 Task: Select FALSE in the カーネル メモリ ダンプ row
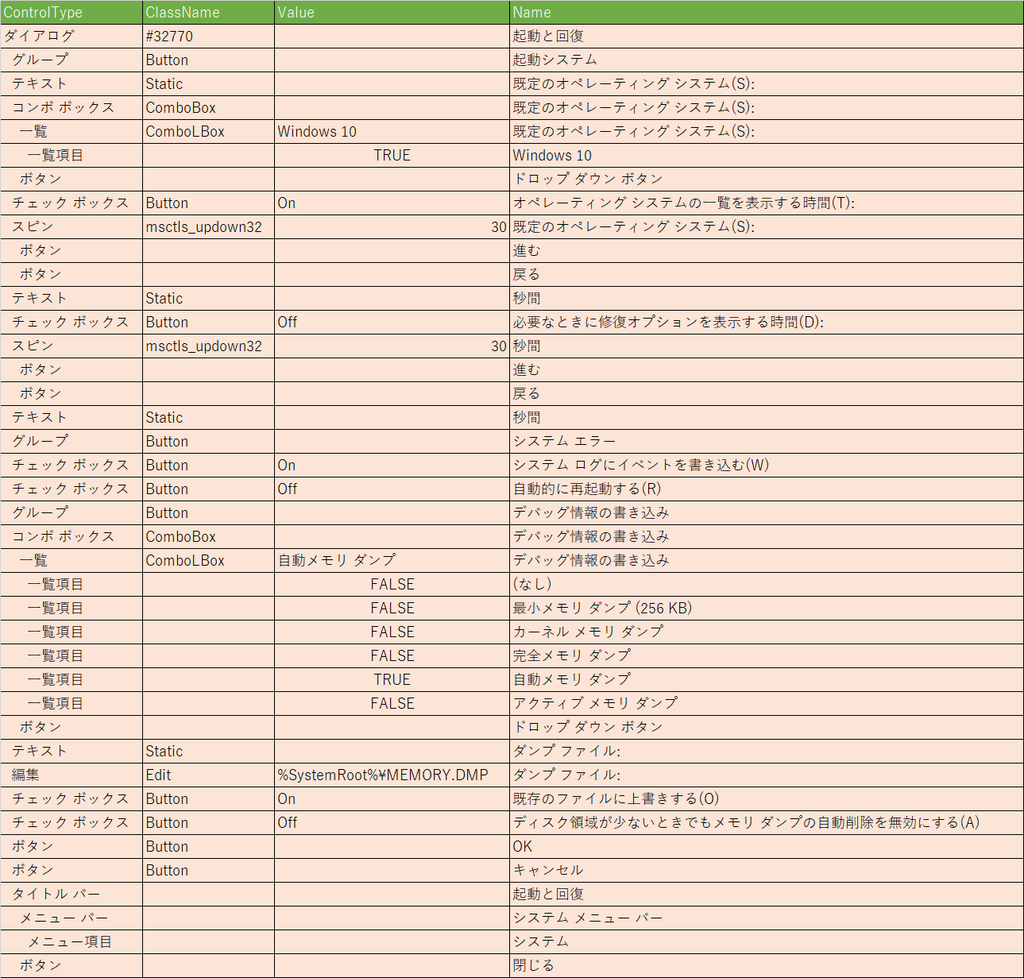point(391,632)
